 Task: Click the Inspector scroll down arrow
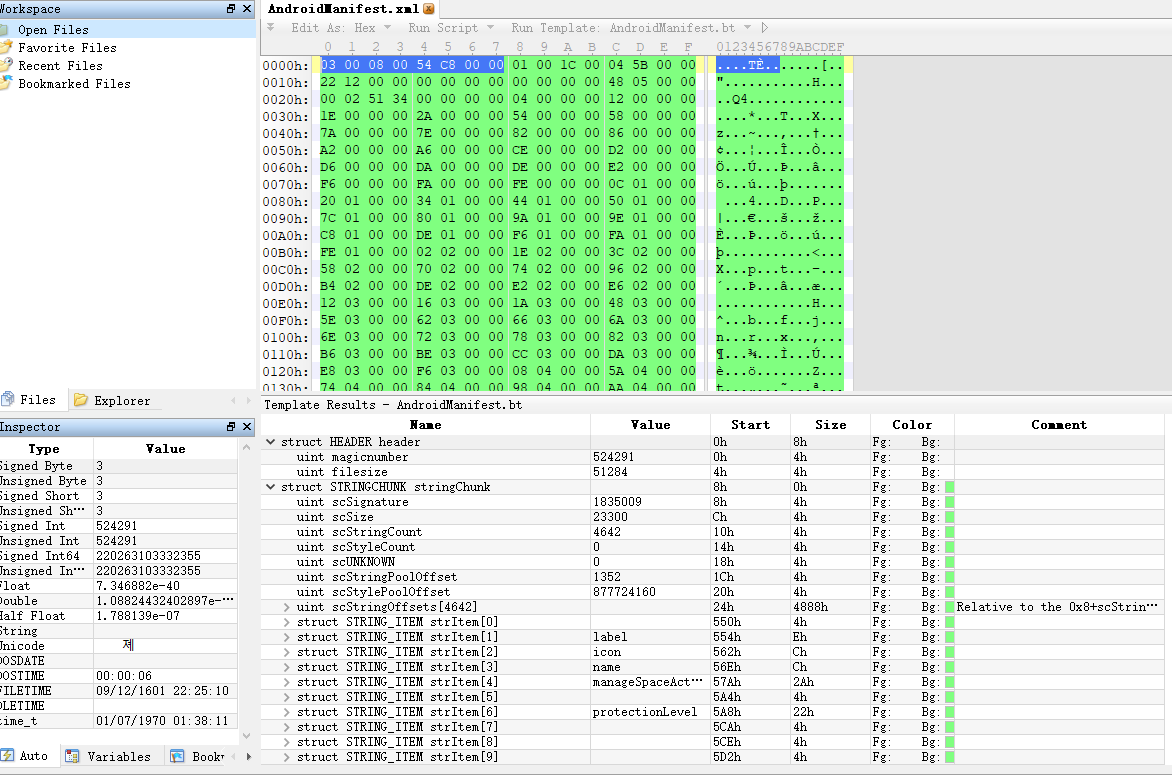point(247,735)
